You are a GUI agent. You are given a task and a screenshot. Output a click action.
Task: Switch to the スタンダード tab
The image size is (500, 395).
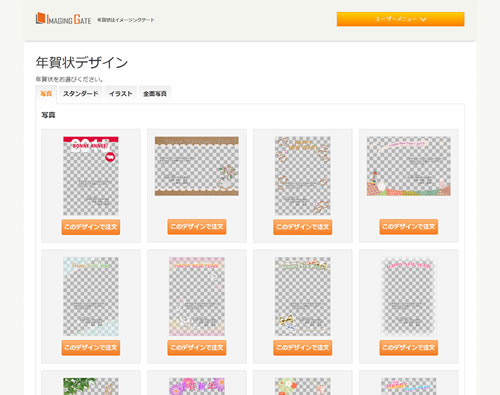point(81,94)
